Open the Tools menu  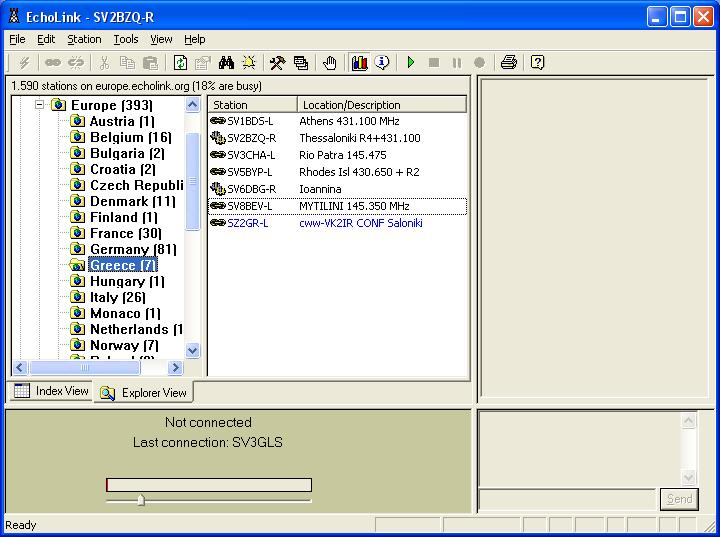point(126,40)
